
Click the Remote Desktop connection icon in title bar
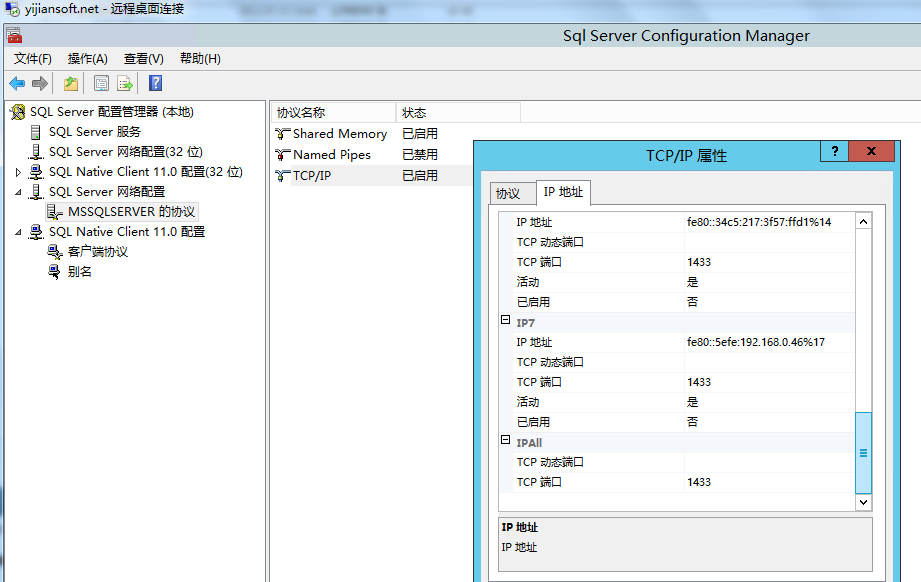(x=12, y=9)
